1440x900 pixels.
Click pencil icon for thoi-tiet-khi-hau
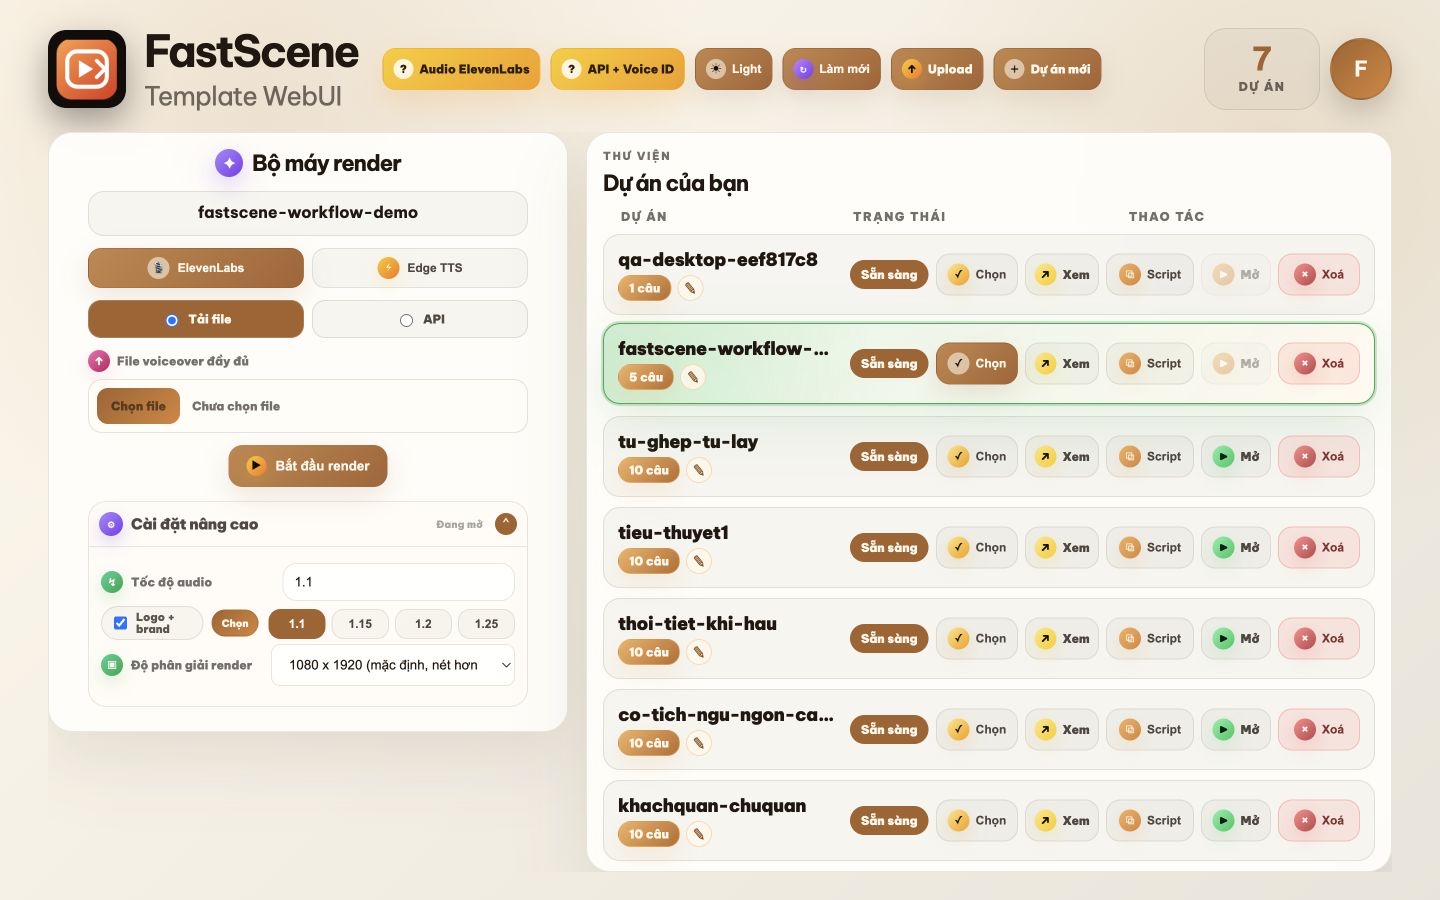(699, 652)
